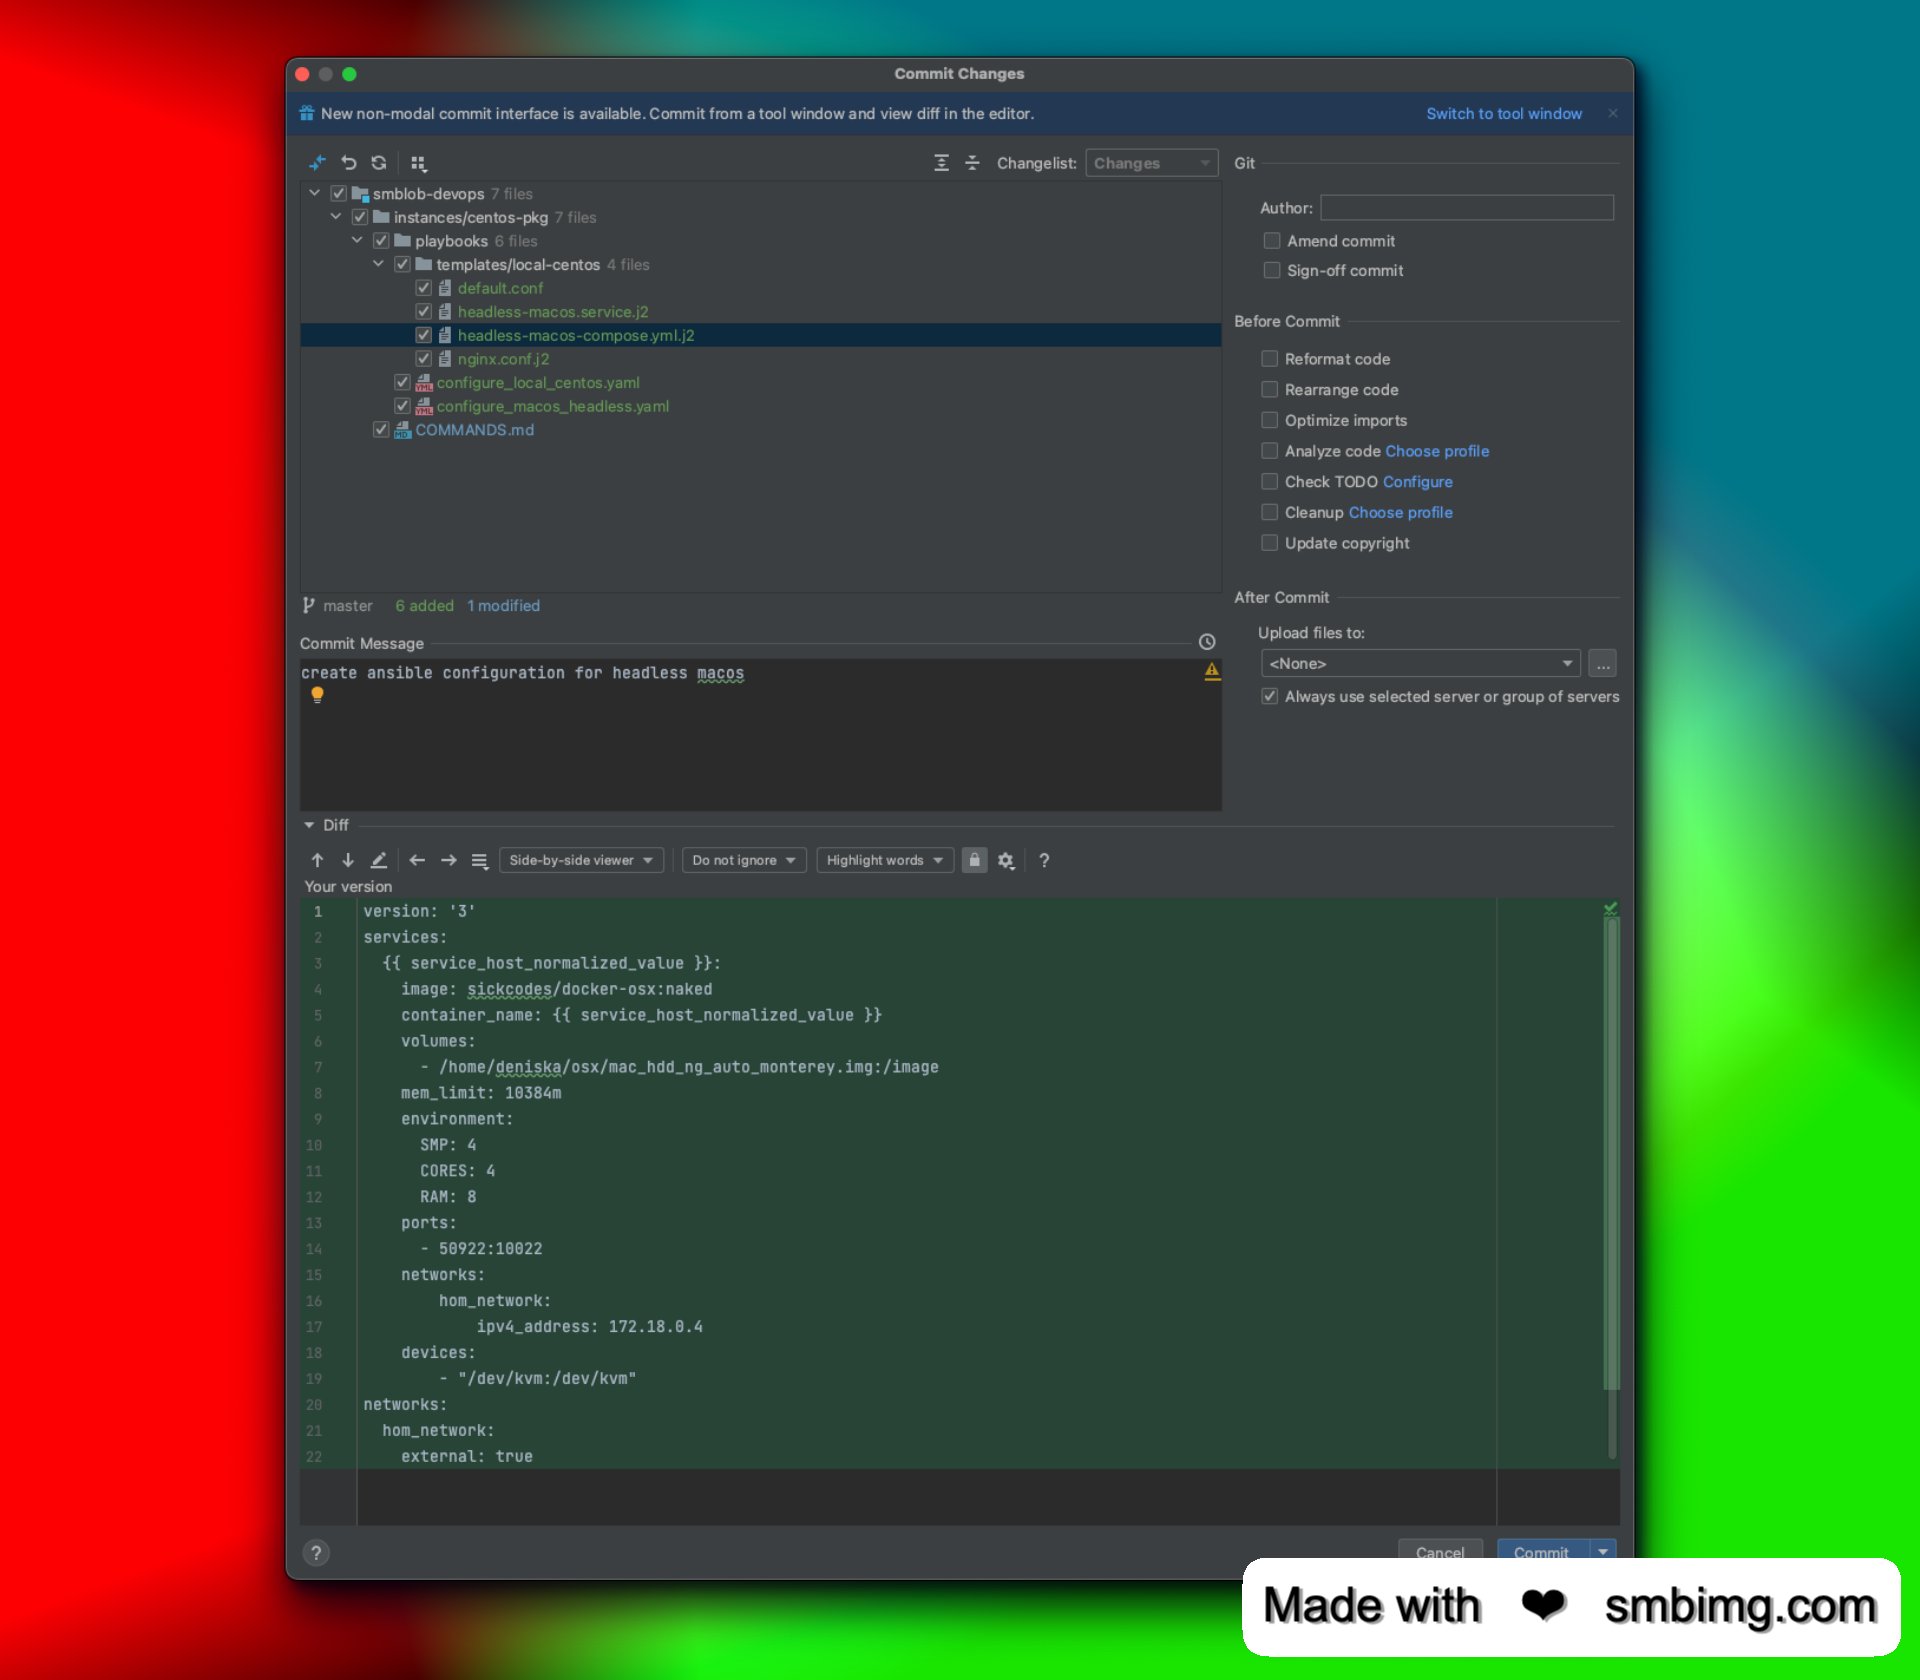Image resolution: width=1920 pixels, height=1680 pixels.
Task: Enable Update copyright checkbox
Action: 1270,543
